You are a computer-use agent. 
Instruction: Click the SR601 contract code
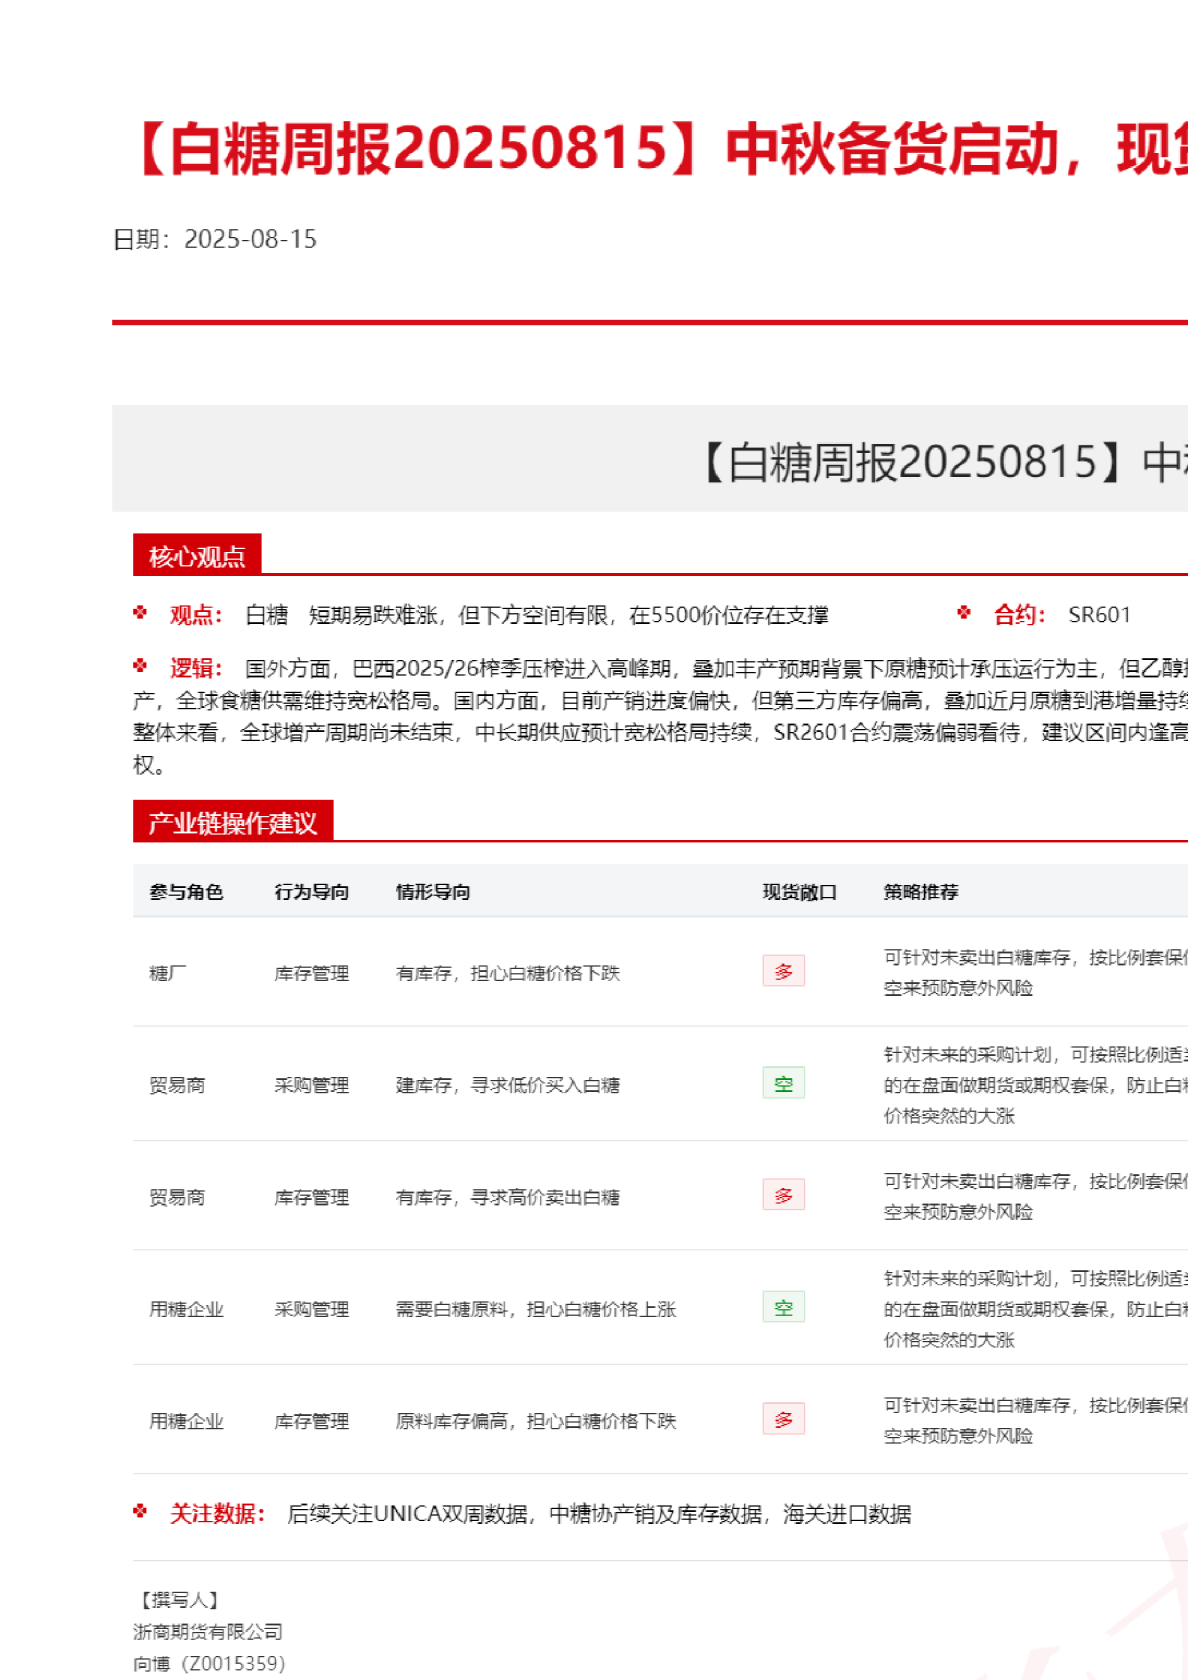(x=1099, y=615)
